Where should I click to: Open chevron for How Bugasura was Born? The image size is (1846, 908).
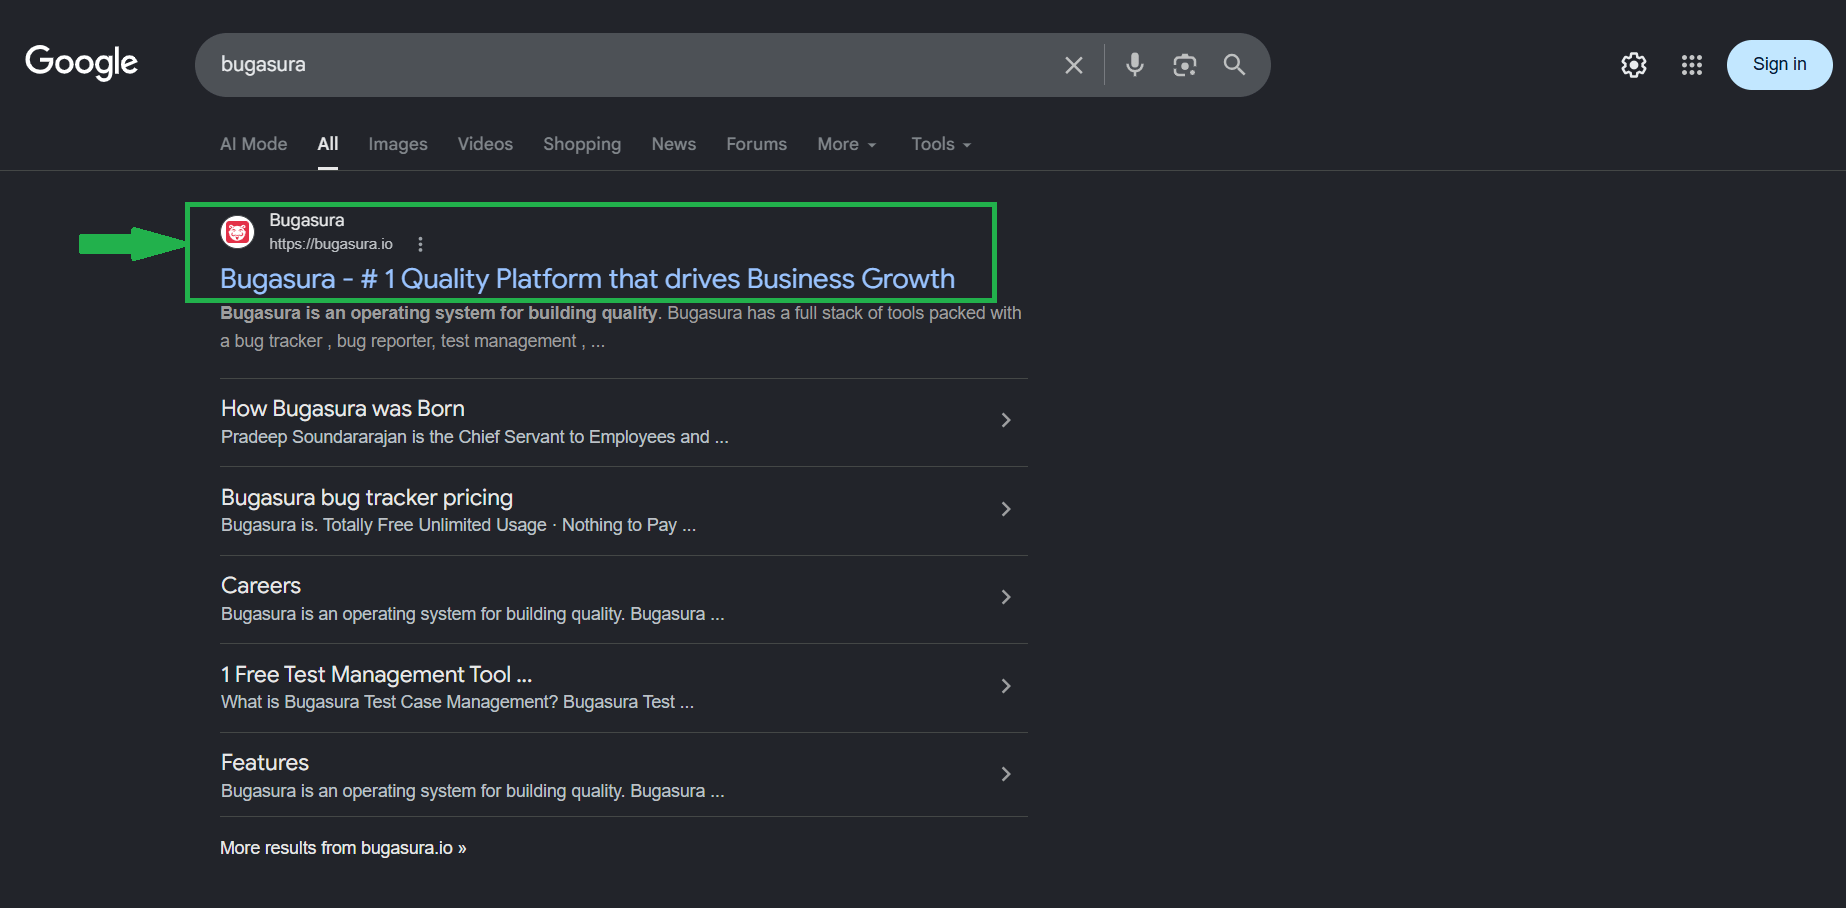[x=1006, y=420]
